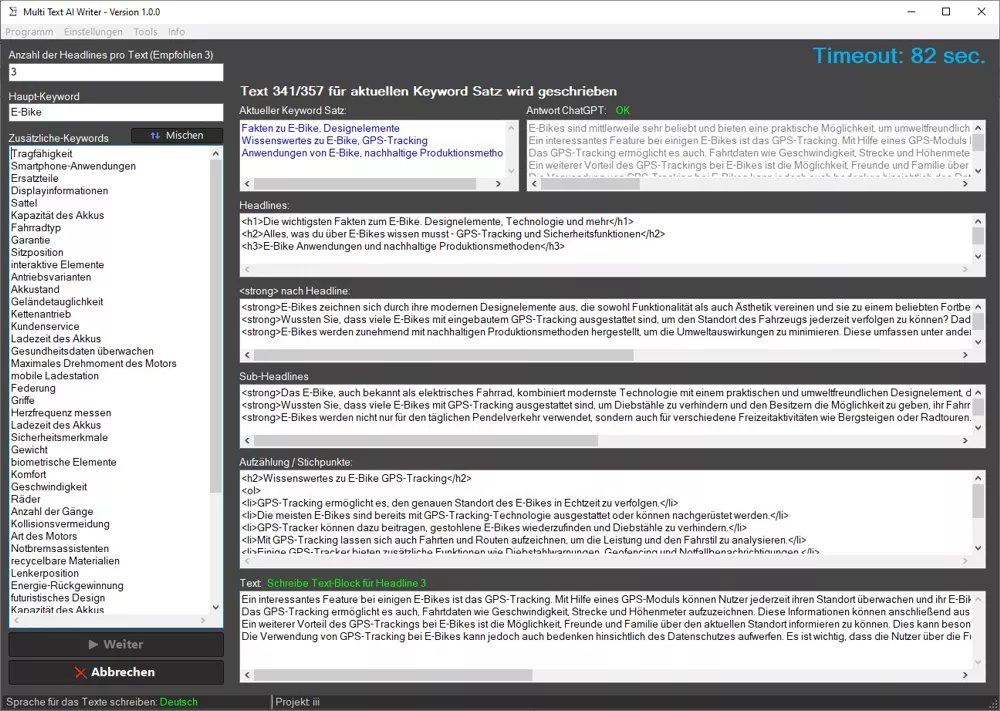Select Maximales Drehmoment des Motors keyword
Image resolution: width=1000 pixels, height=711 pixels.
click(93, 363)
